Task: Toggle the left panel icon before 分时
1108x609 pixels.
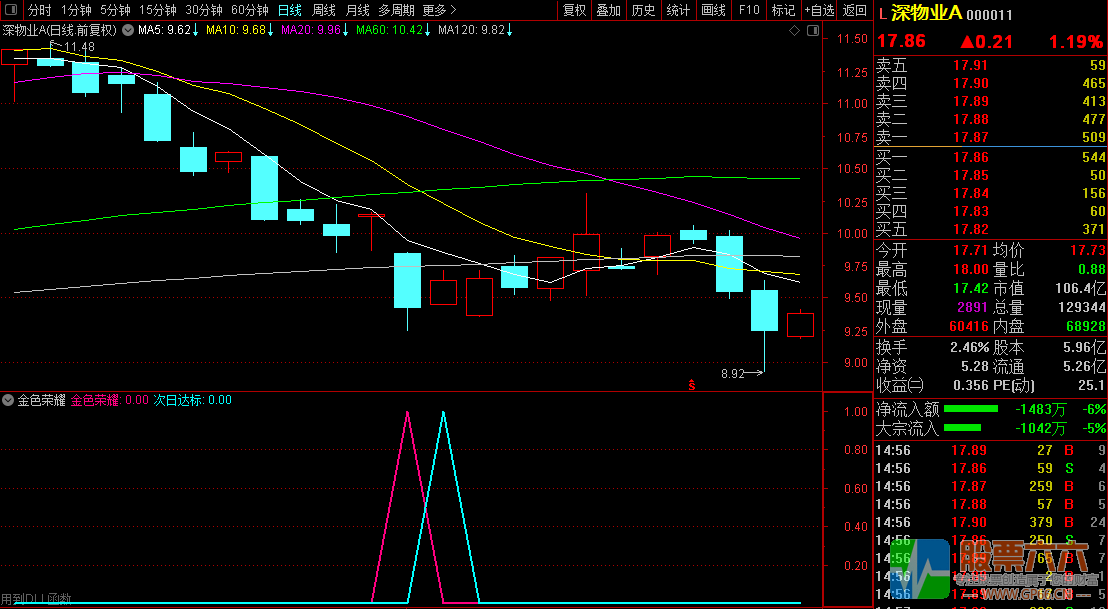Action: pyautogui.click(x=12, y=10)
